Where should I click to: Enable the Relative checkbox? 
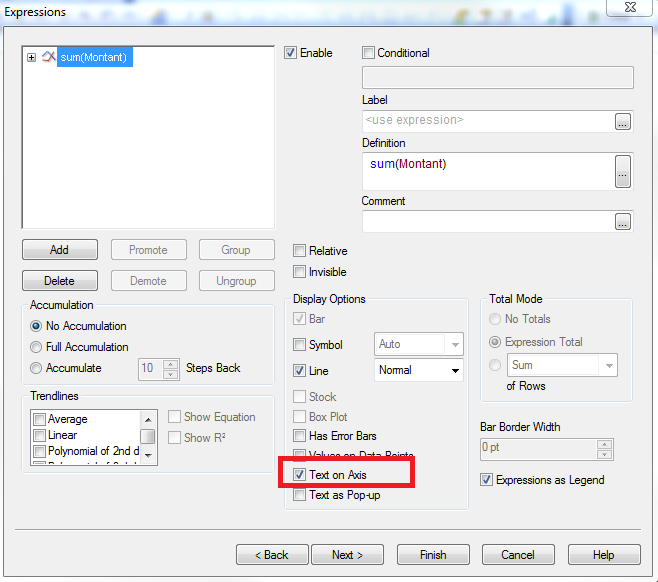[299, 251]
